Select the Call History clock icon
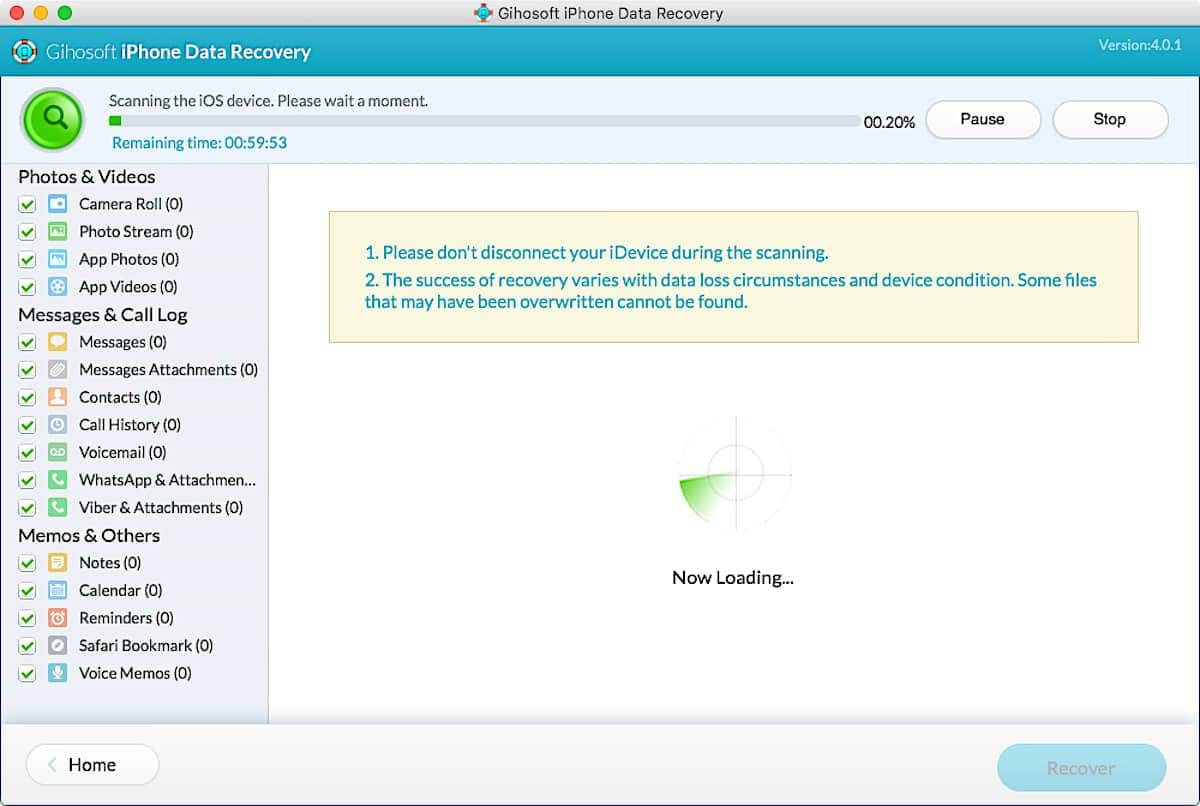The width and height of the screenshot is (1200, 806). [58, 425]
